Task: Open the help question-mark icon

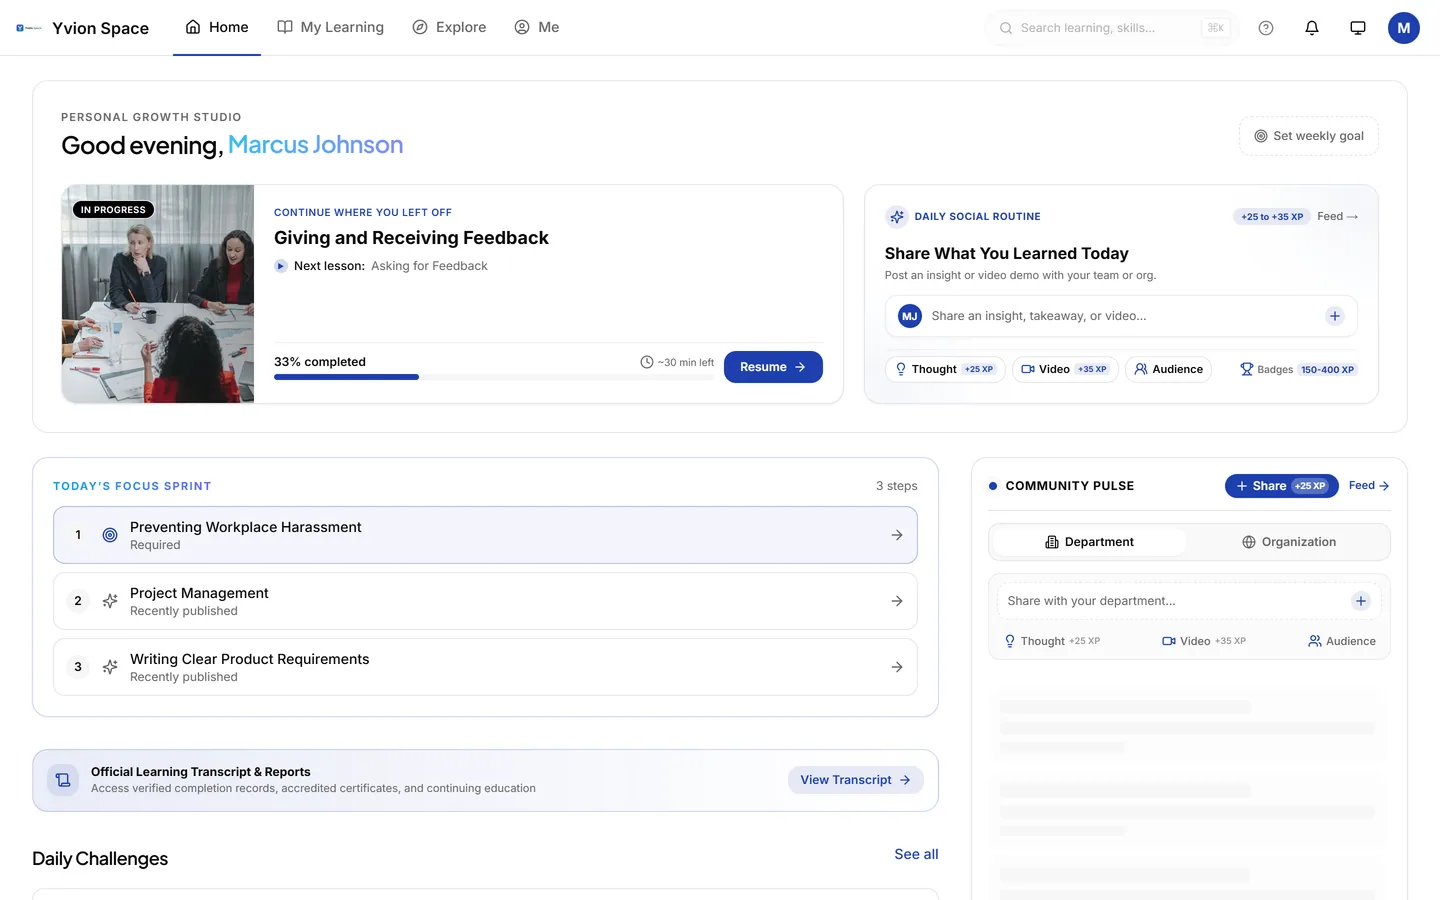Action: [1266, 28]
